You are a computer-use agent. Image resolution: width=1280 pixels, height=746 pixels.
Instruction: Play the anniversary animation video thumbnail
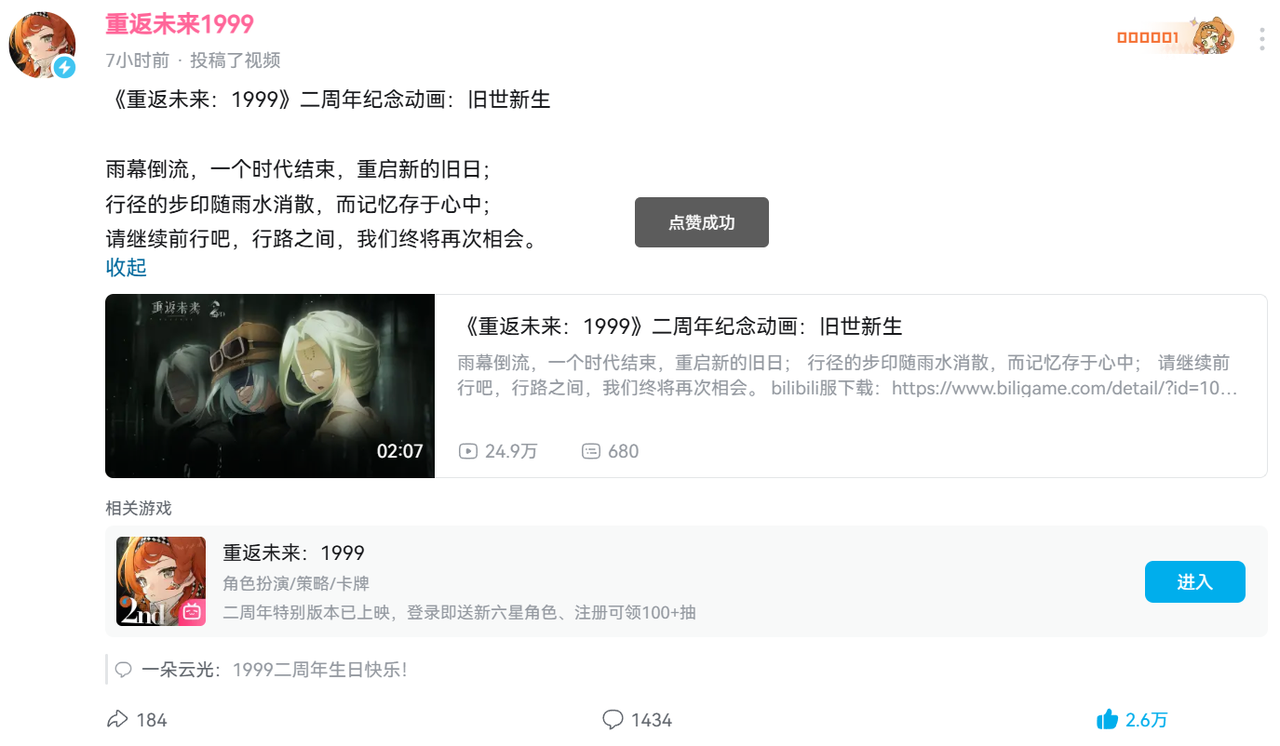point(270,385)
